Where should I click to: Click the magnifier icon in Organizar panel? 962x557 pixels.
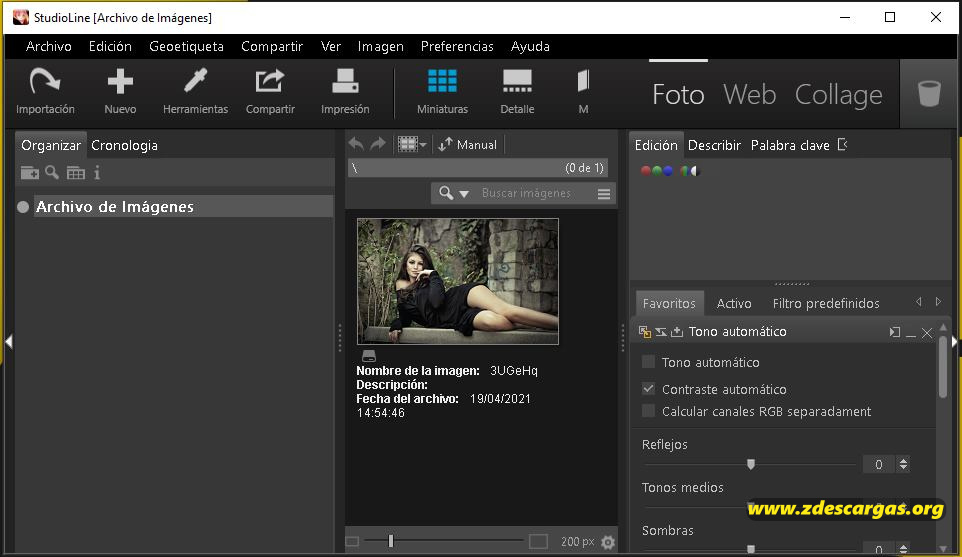52,173
